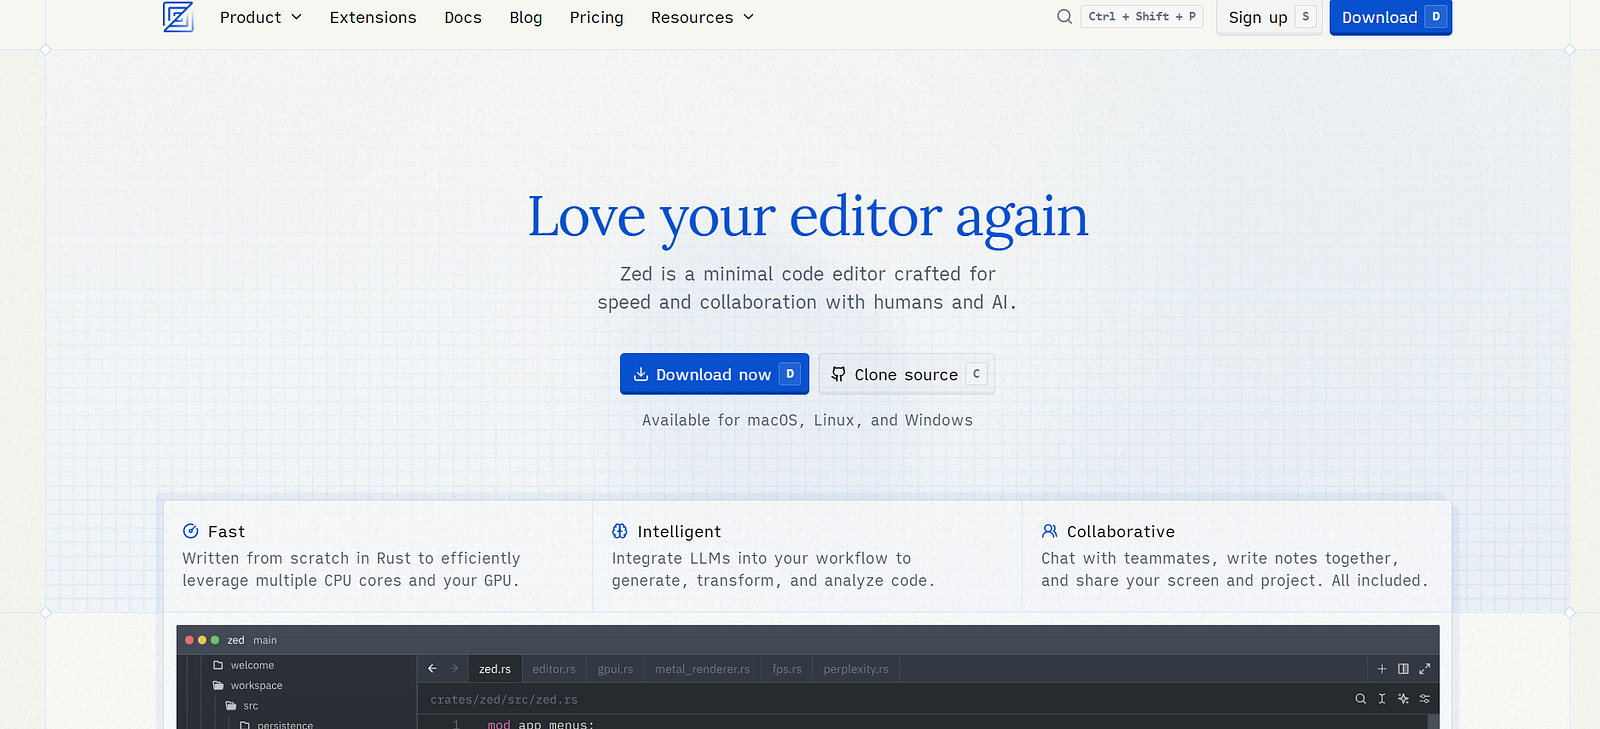
Task: Switch to the gpui.rs tab
Action: click(615, 669)
